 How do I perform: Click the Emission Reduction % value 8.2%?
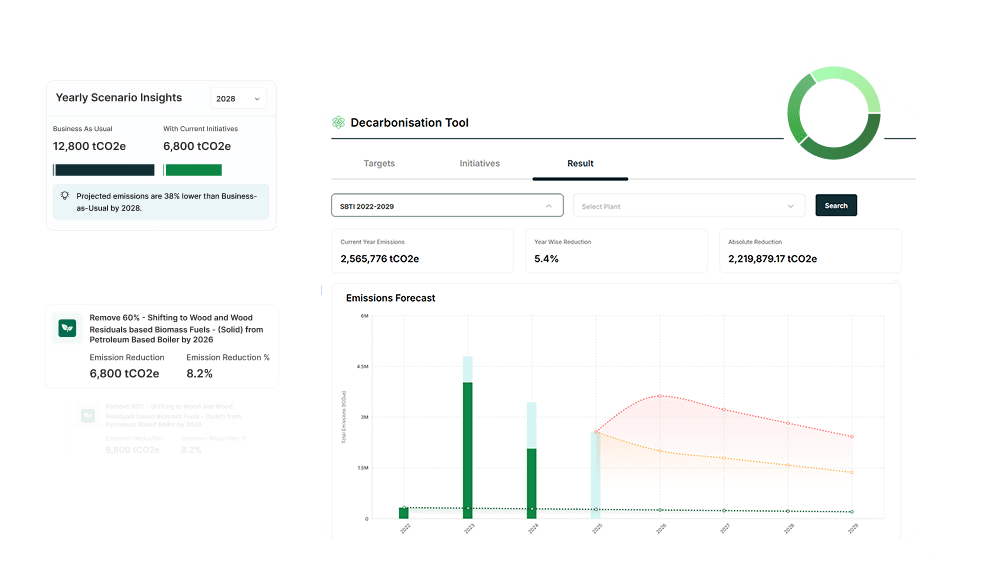coord(199,374)
